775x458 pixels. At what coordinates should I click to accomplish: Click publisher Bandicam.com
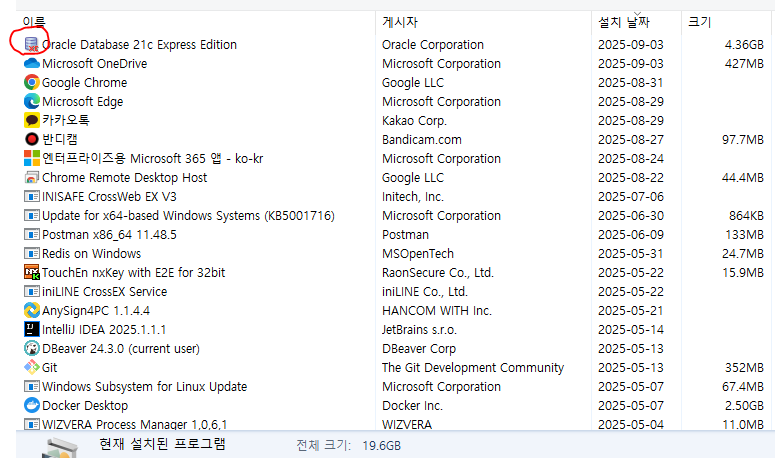pos(422,140)
